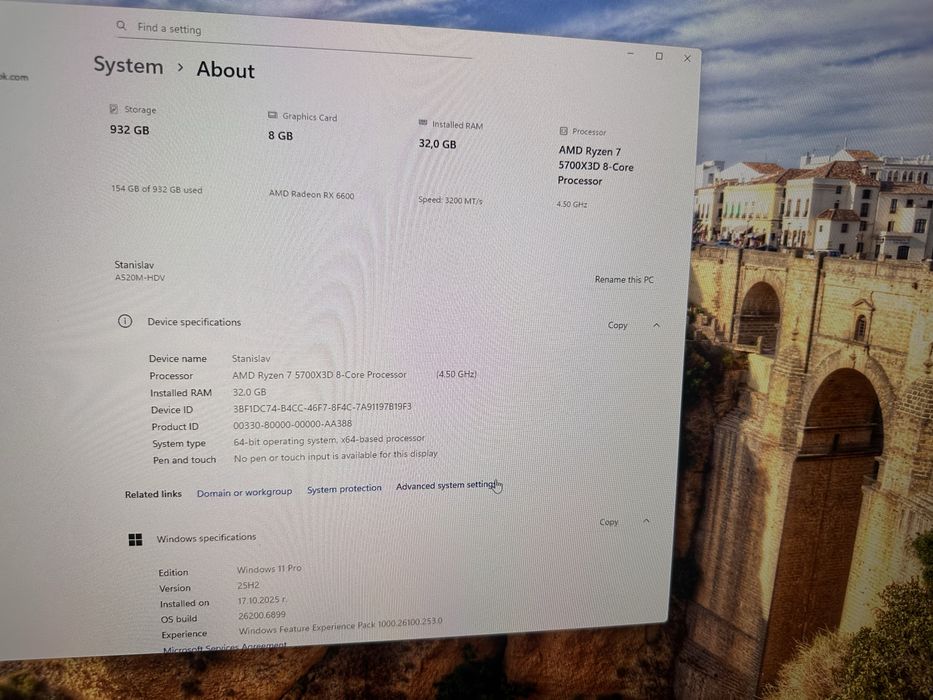933x700 pixels.
Task: Collapse the Windows specifications section
Action: (x=646, y=521)
